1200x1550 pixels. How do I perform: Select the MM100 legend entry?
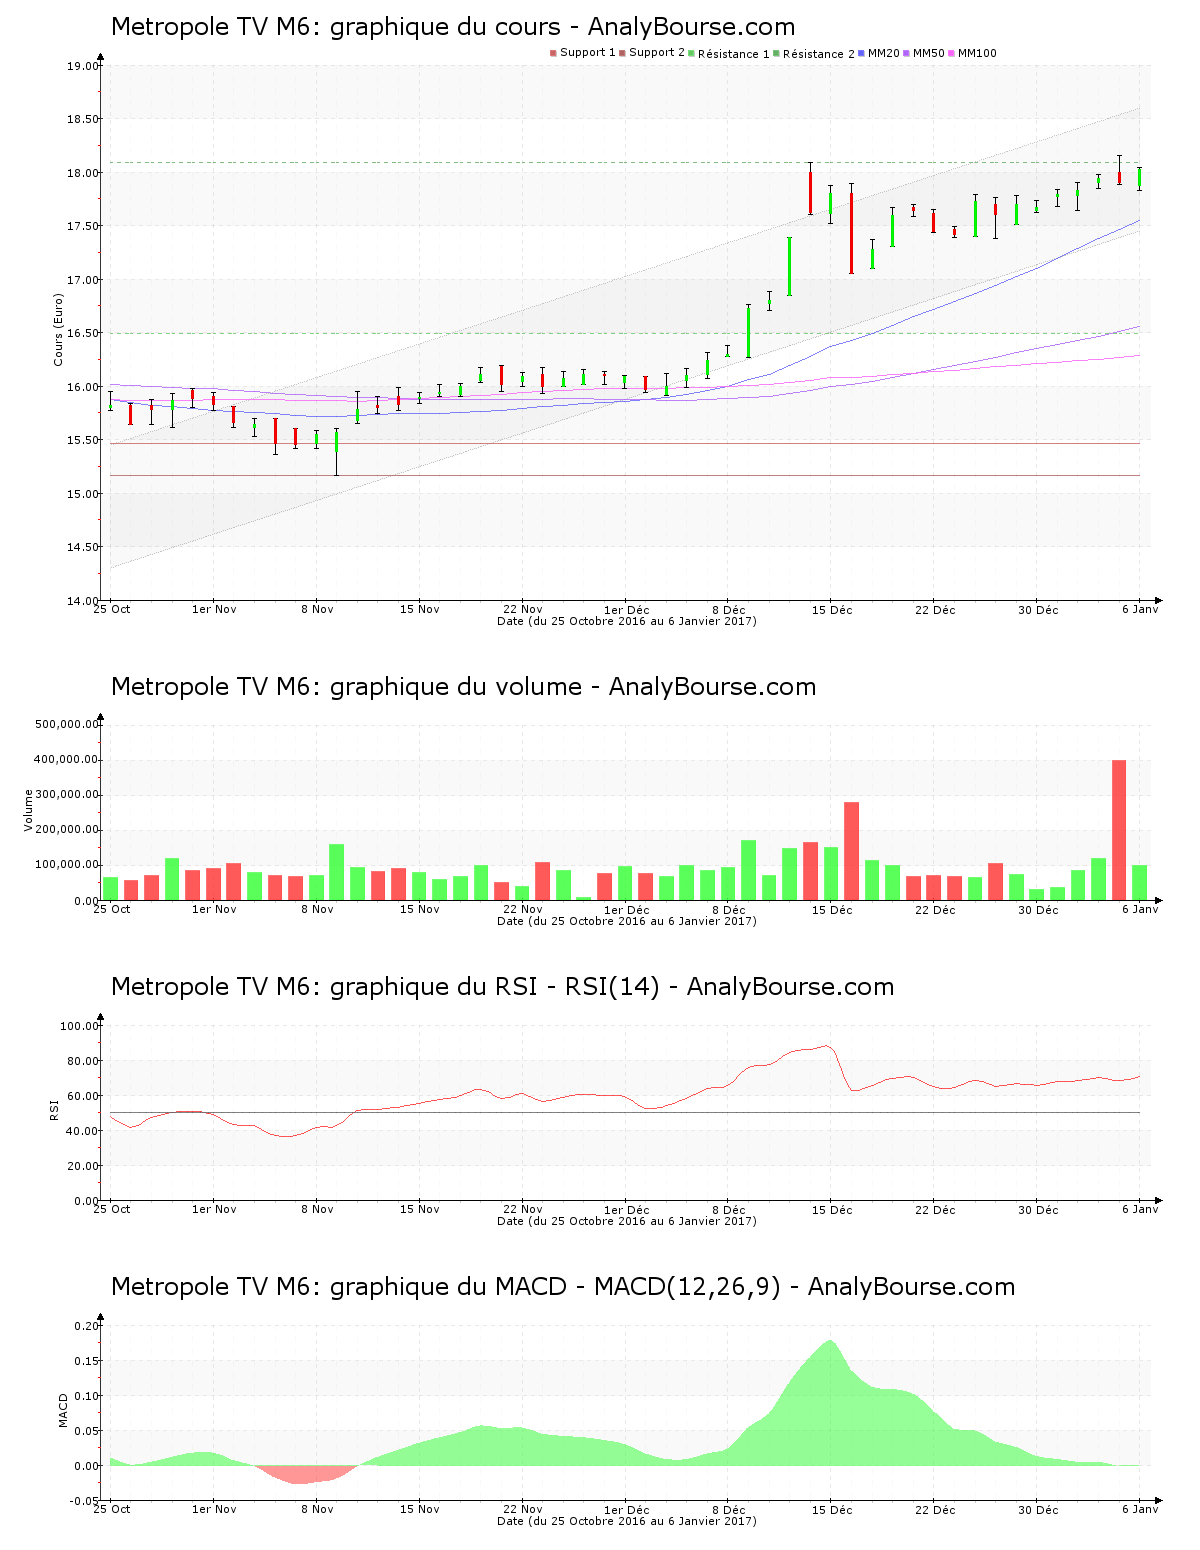tap(976, 53)
